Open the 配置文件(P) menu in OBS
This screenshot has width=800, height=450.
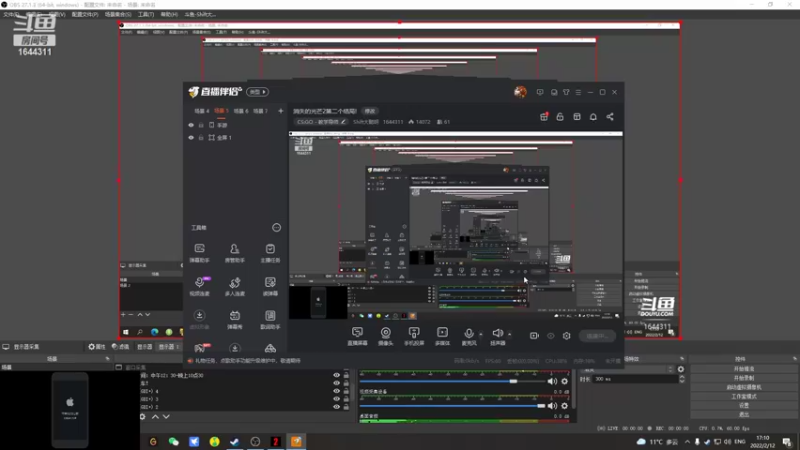coord(85,14)
